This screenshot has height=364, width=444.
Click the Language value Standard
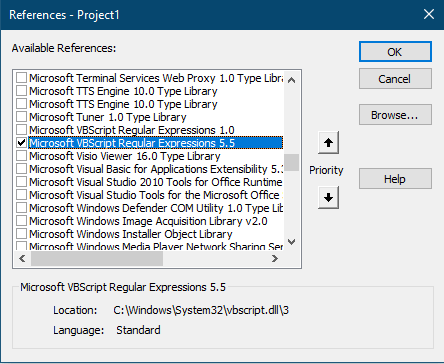pos(138,330)
